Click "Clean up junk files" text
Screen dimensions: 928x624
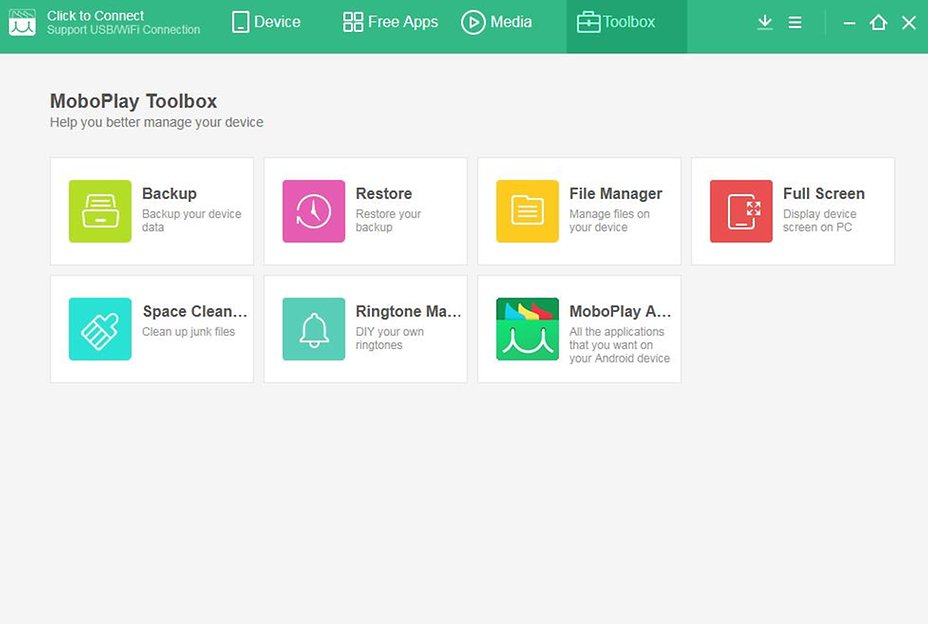coord(188,332)
